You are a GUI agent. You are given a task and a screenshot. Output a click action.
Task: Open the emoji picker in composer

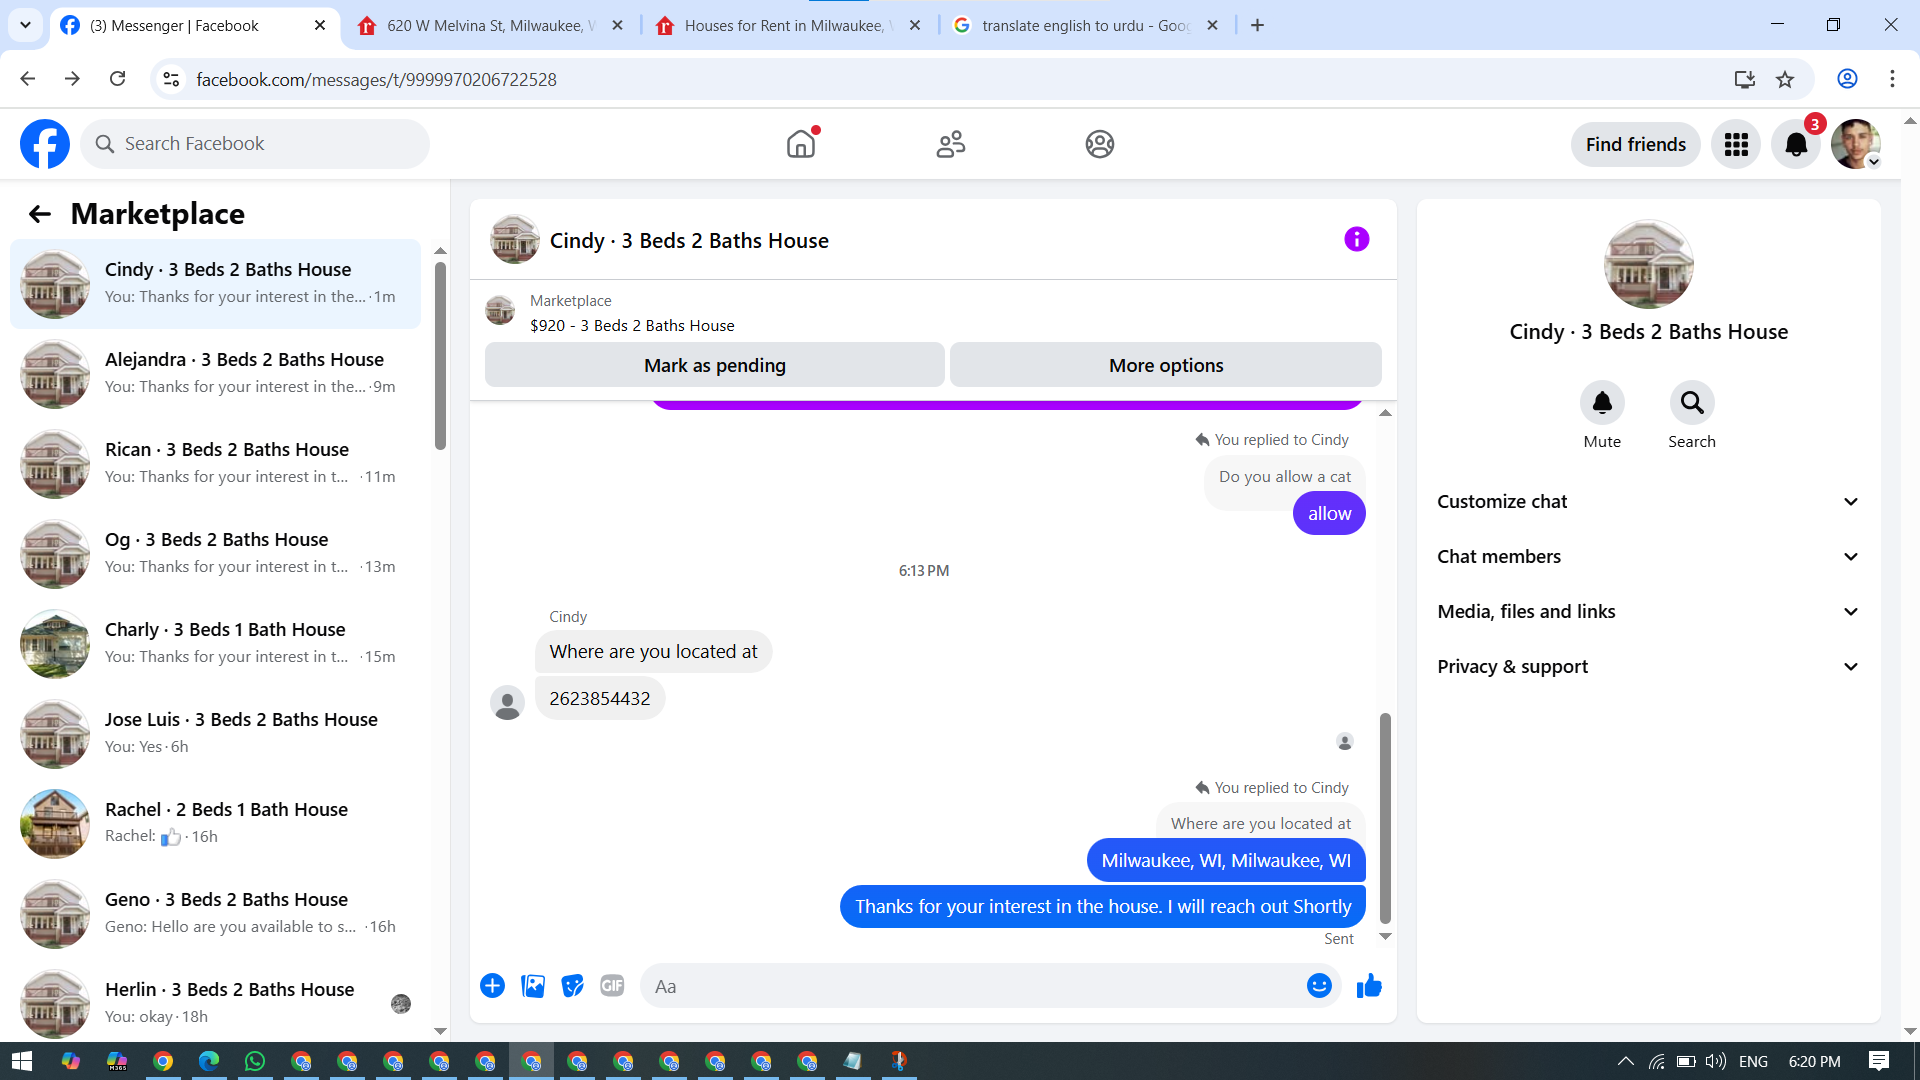coord(1320,986)
